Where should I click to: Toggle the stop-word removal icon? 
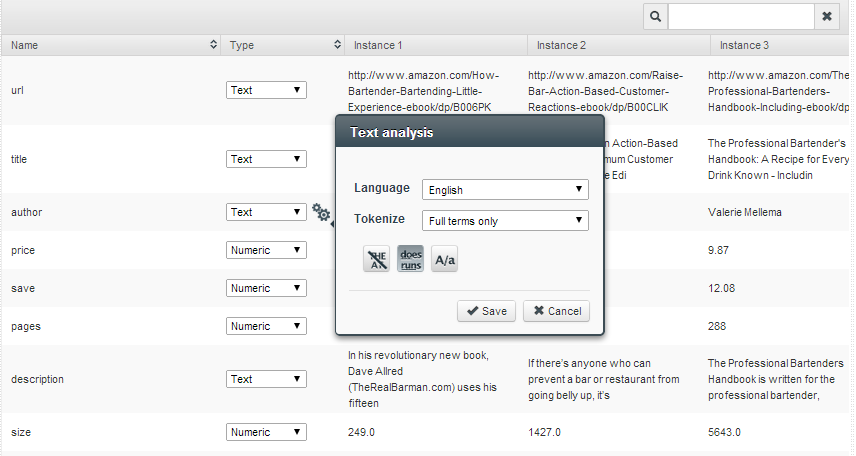[376, 259]
